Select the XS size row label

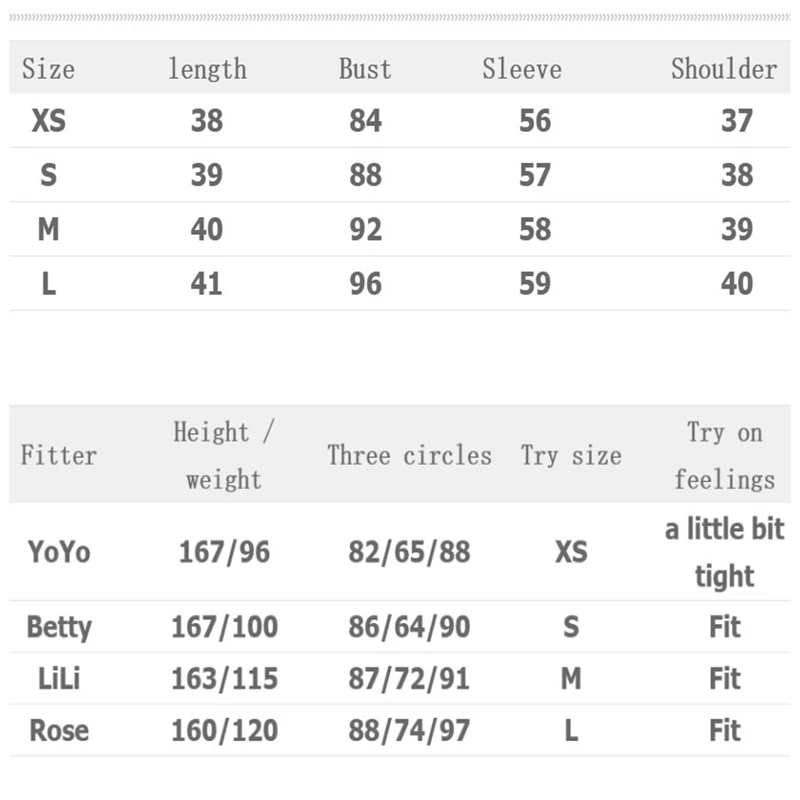coord(48,121)
